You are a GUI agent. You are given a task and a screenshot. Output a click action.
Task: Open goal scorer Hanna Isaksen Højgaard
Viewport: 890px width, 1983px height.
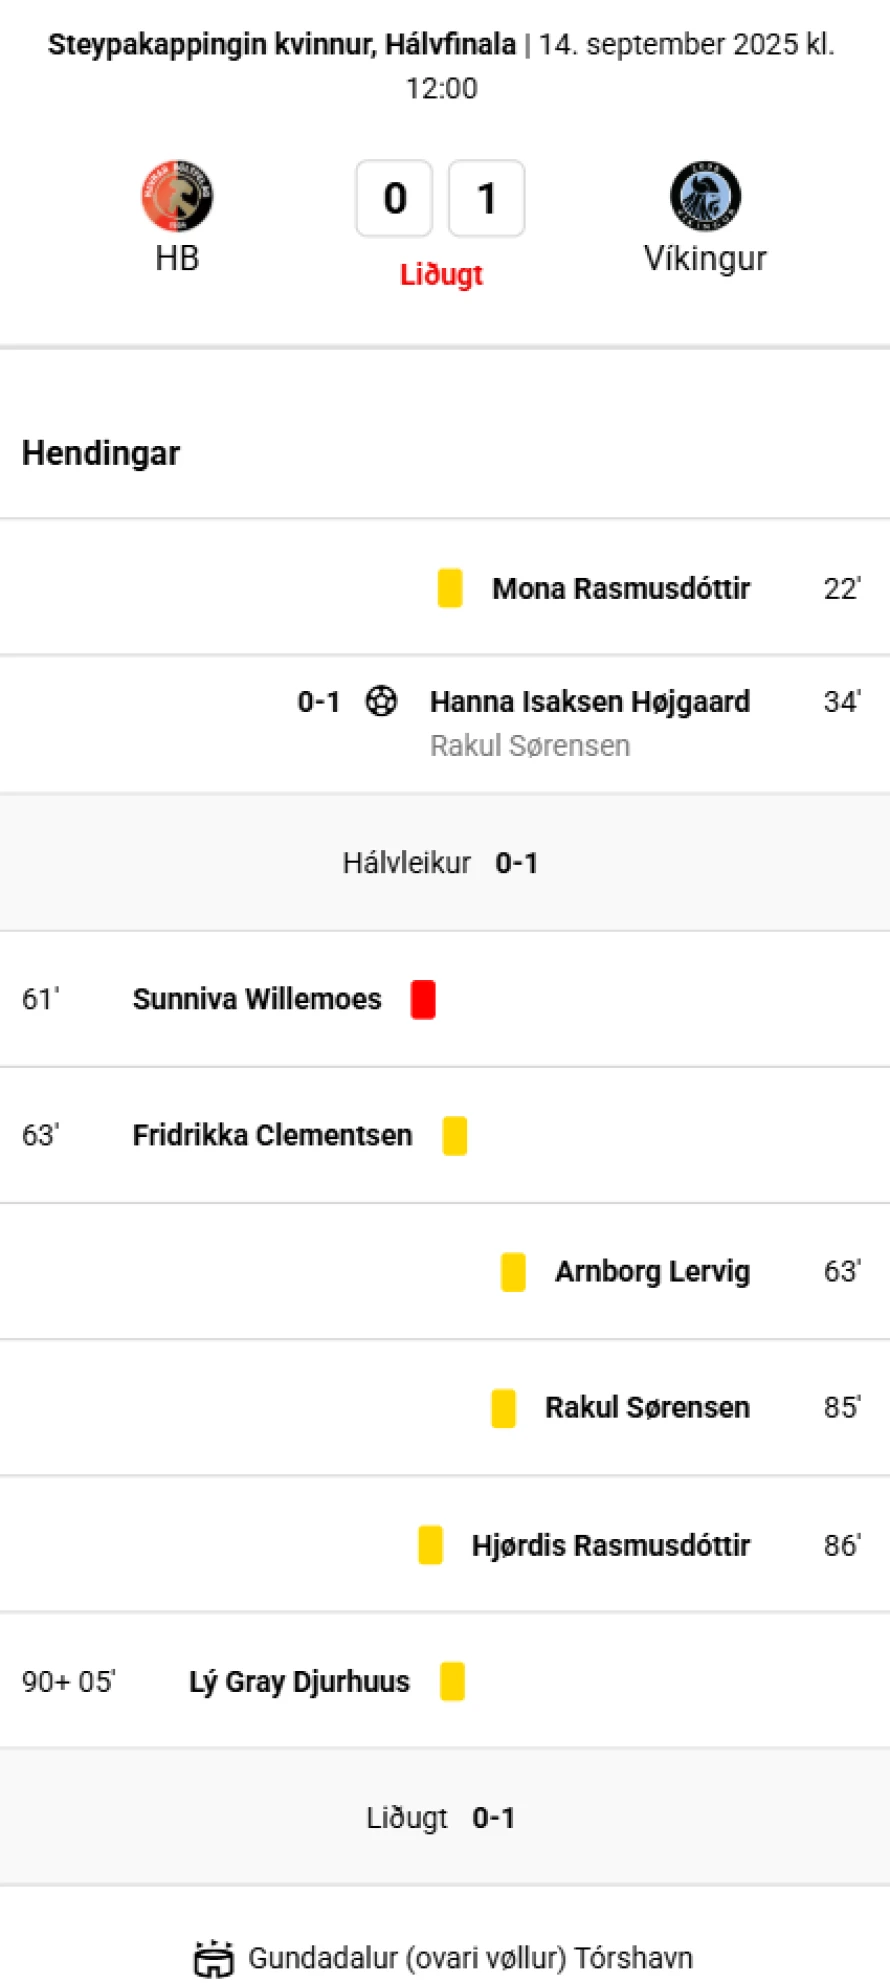click(590, 702)
